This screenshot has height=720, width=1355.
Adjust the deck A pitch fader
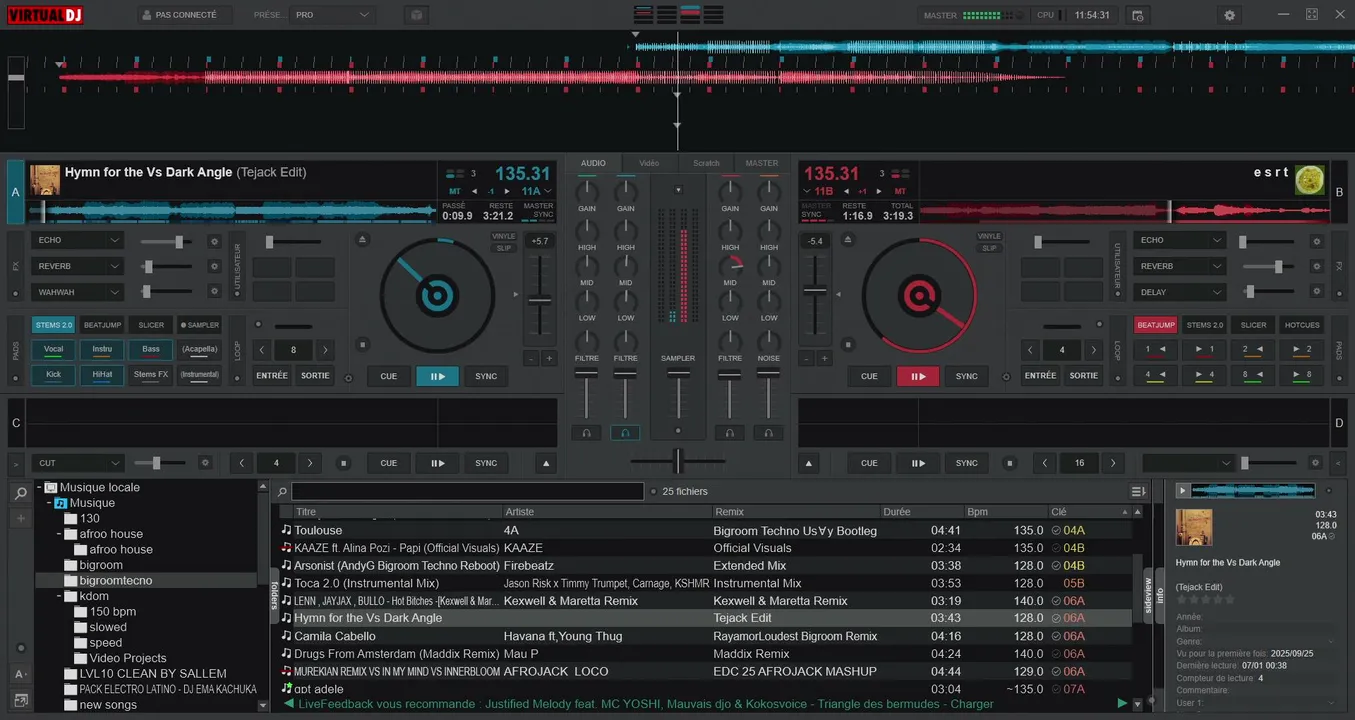click(x=540, y=300)
